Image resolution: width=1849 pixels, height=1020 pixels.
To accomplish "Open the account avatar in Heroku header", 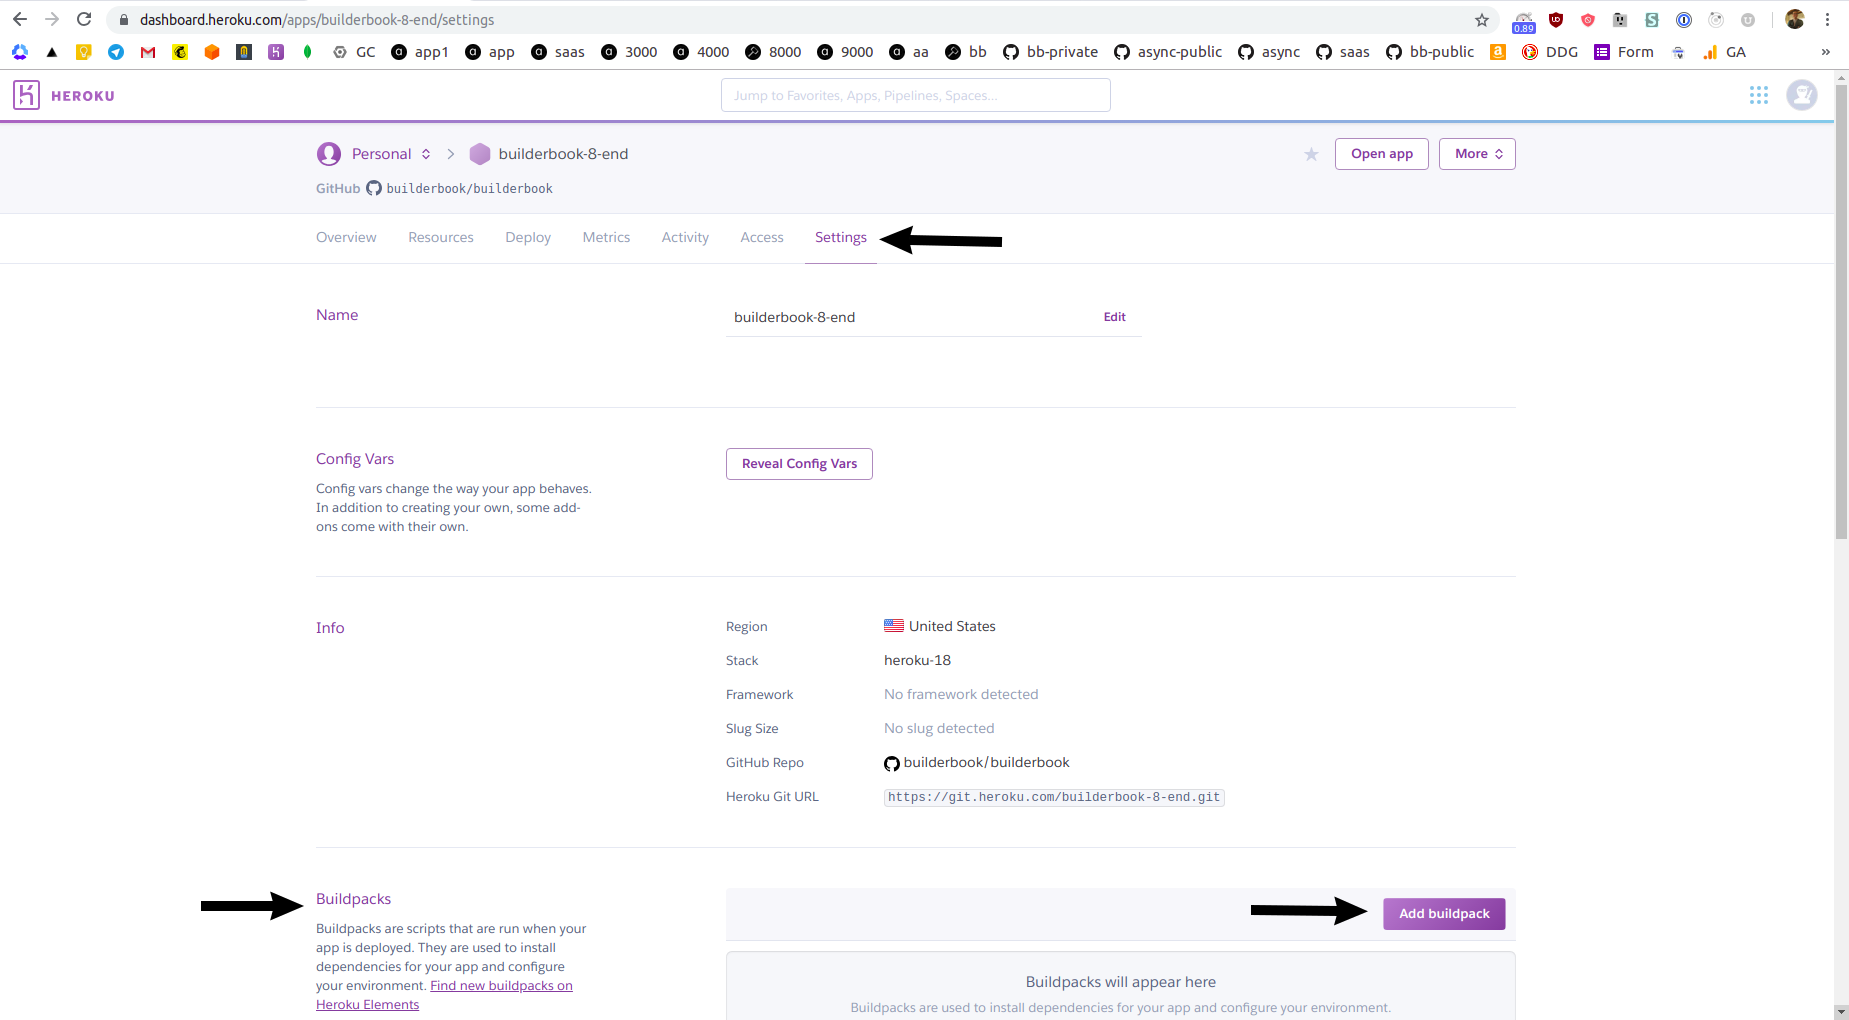I will [1802, 95].
